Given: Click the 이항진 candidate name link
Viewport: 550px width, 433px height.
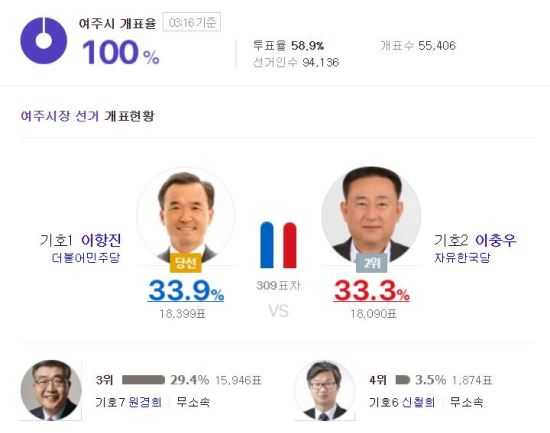Looking at the screenshot, I should 101,240.
